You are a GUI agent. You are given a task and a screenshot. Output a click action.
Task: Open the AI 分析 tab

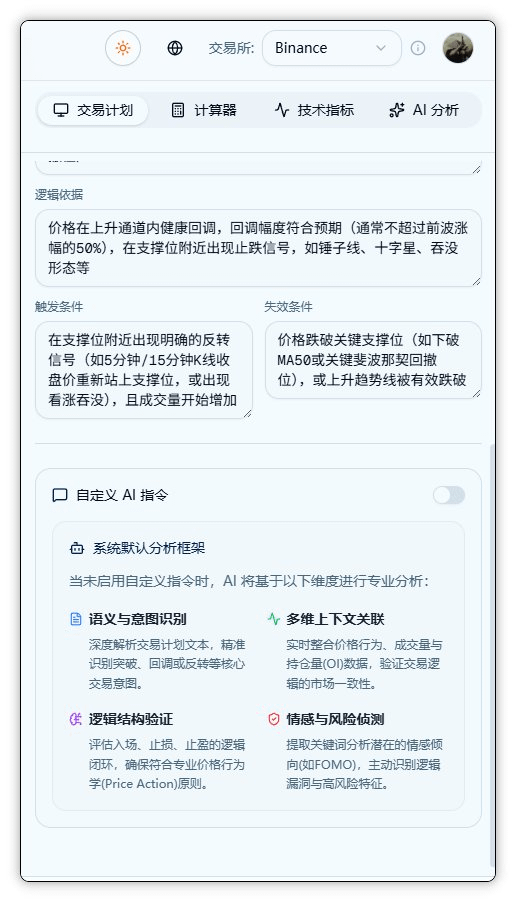(x=424, y=110)
